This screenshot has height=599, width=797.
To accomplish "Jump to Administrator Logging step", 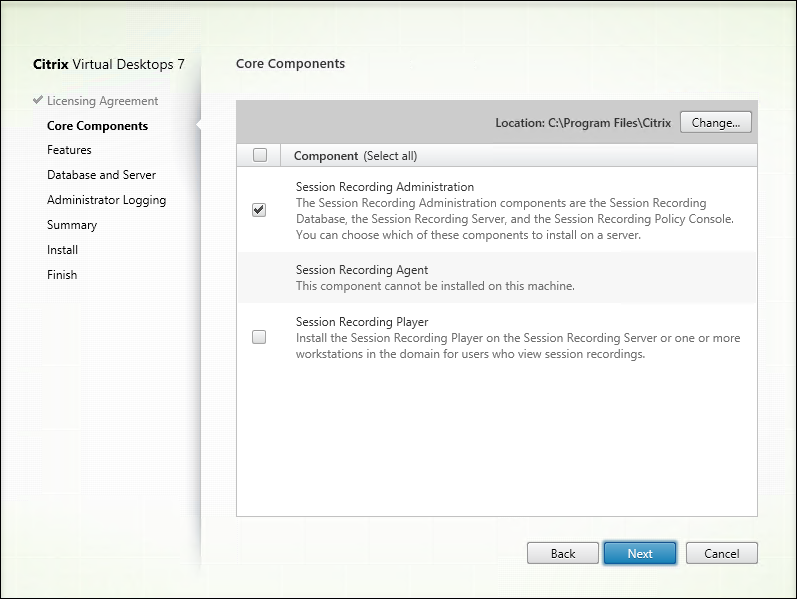I will point(106,200).
